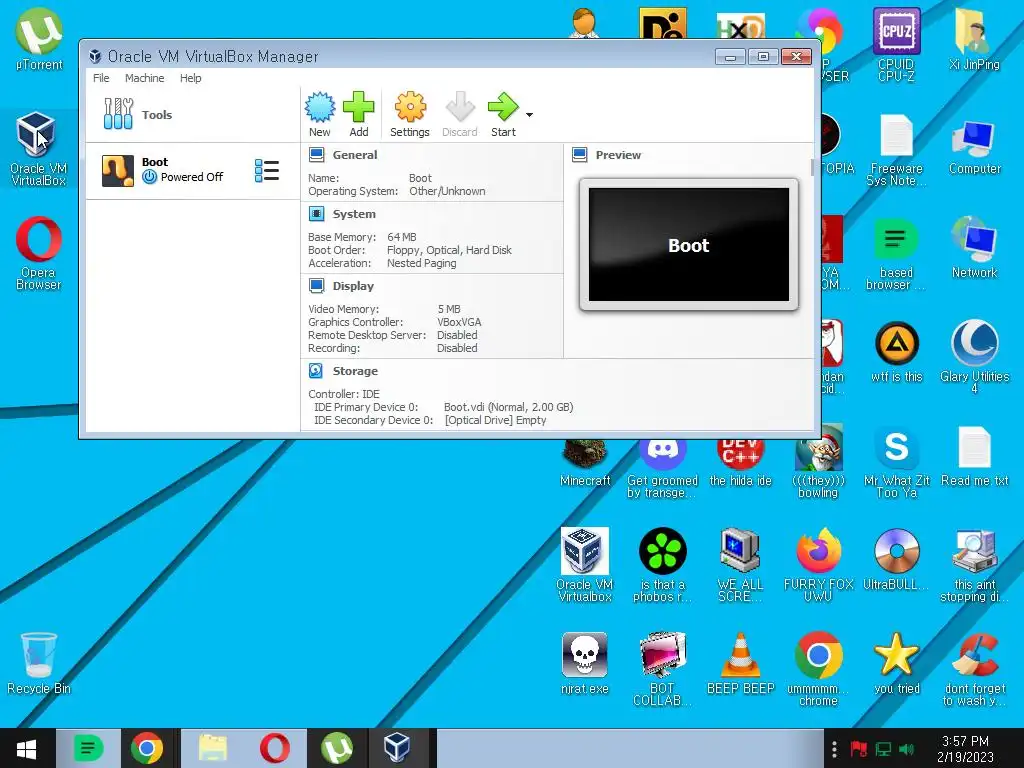The height and width of the screenshot is (768, 1024).
Task: Open the Start button dropdown arrow
Action: tap(530, 115)
